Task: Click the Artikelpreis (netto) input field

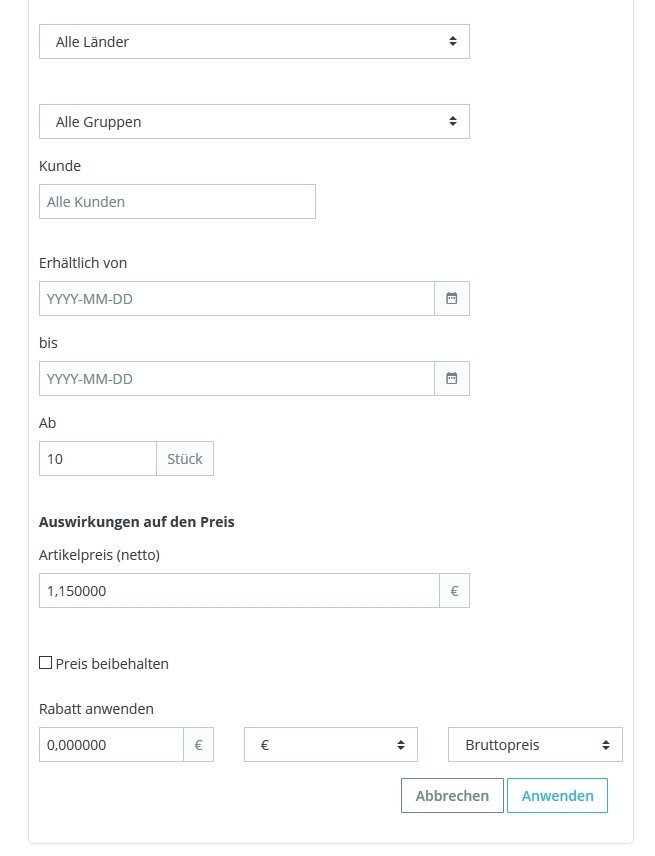Action: pos(239,591)
